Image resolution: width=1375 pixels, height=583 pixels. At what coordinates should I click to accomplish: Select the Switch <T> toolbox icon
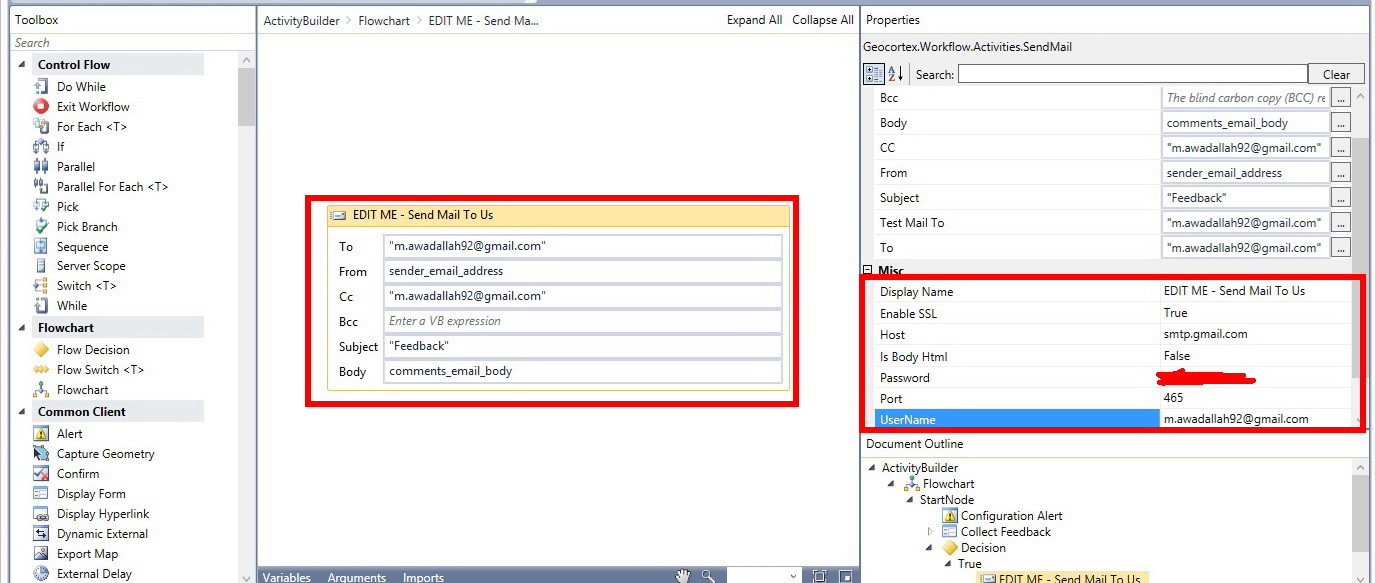[41, 286]
